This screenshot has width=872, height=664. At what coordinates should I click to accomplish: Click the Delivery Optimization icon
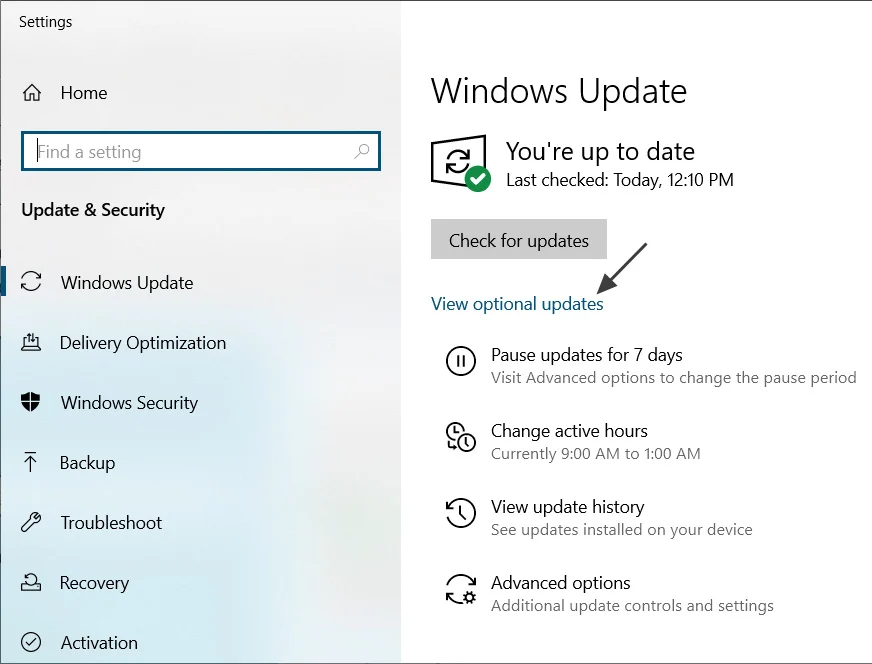(31, 343)
